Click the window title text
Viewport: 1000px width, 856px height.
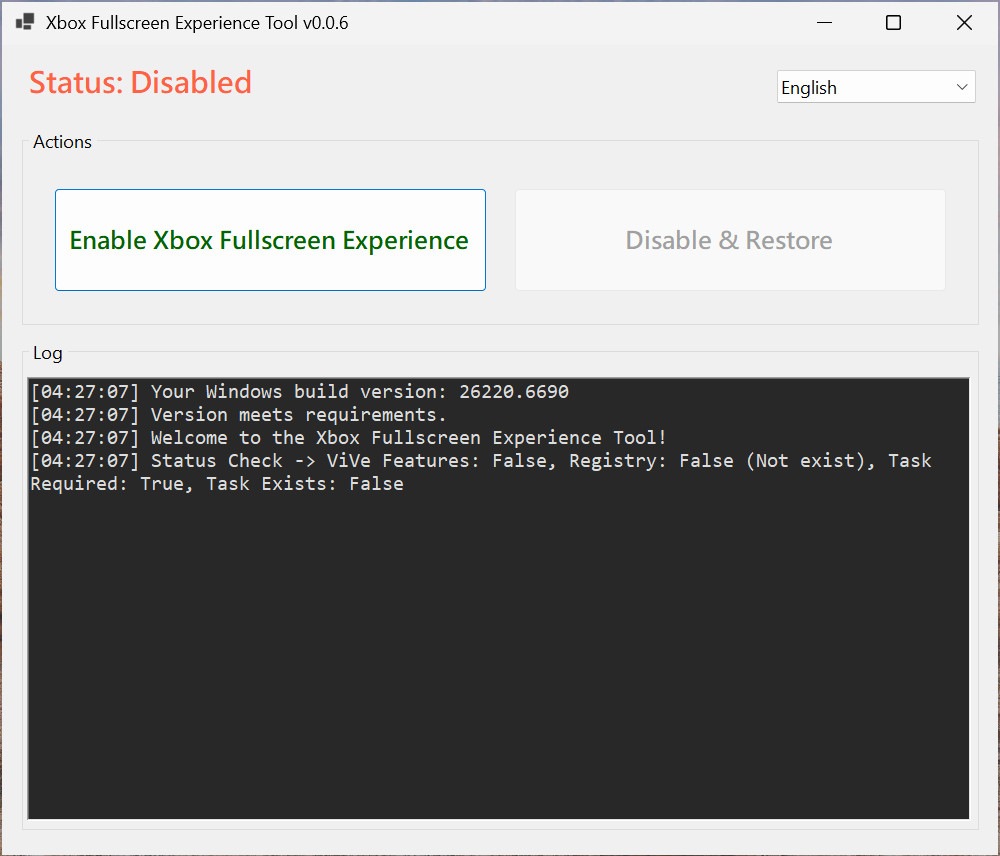coord(197,22)
